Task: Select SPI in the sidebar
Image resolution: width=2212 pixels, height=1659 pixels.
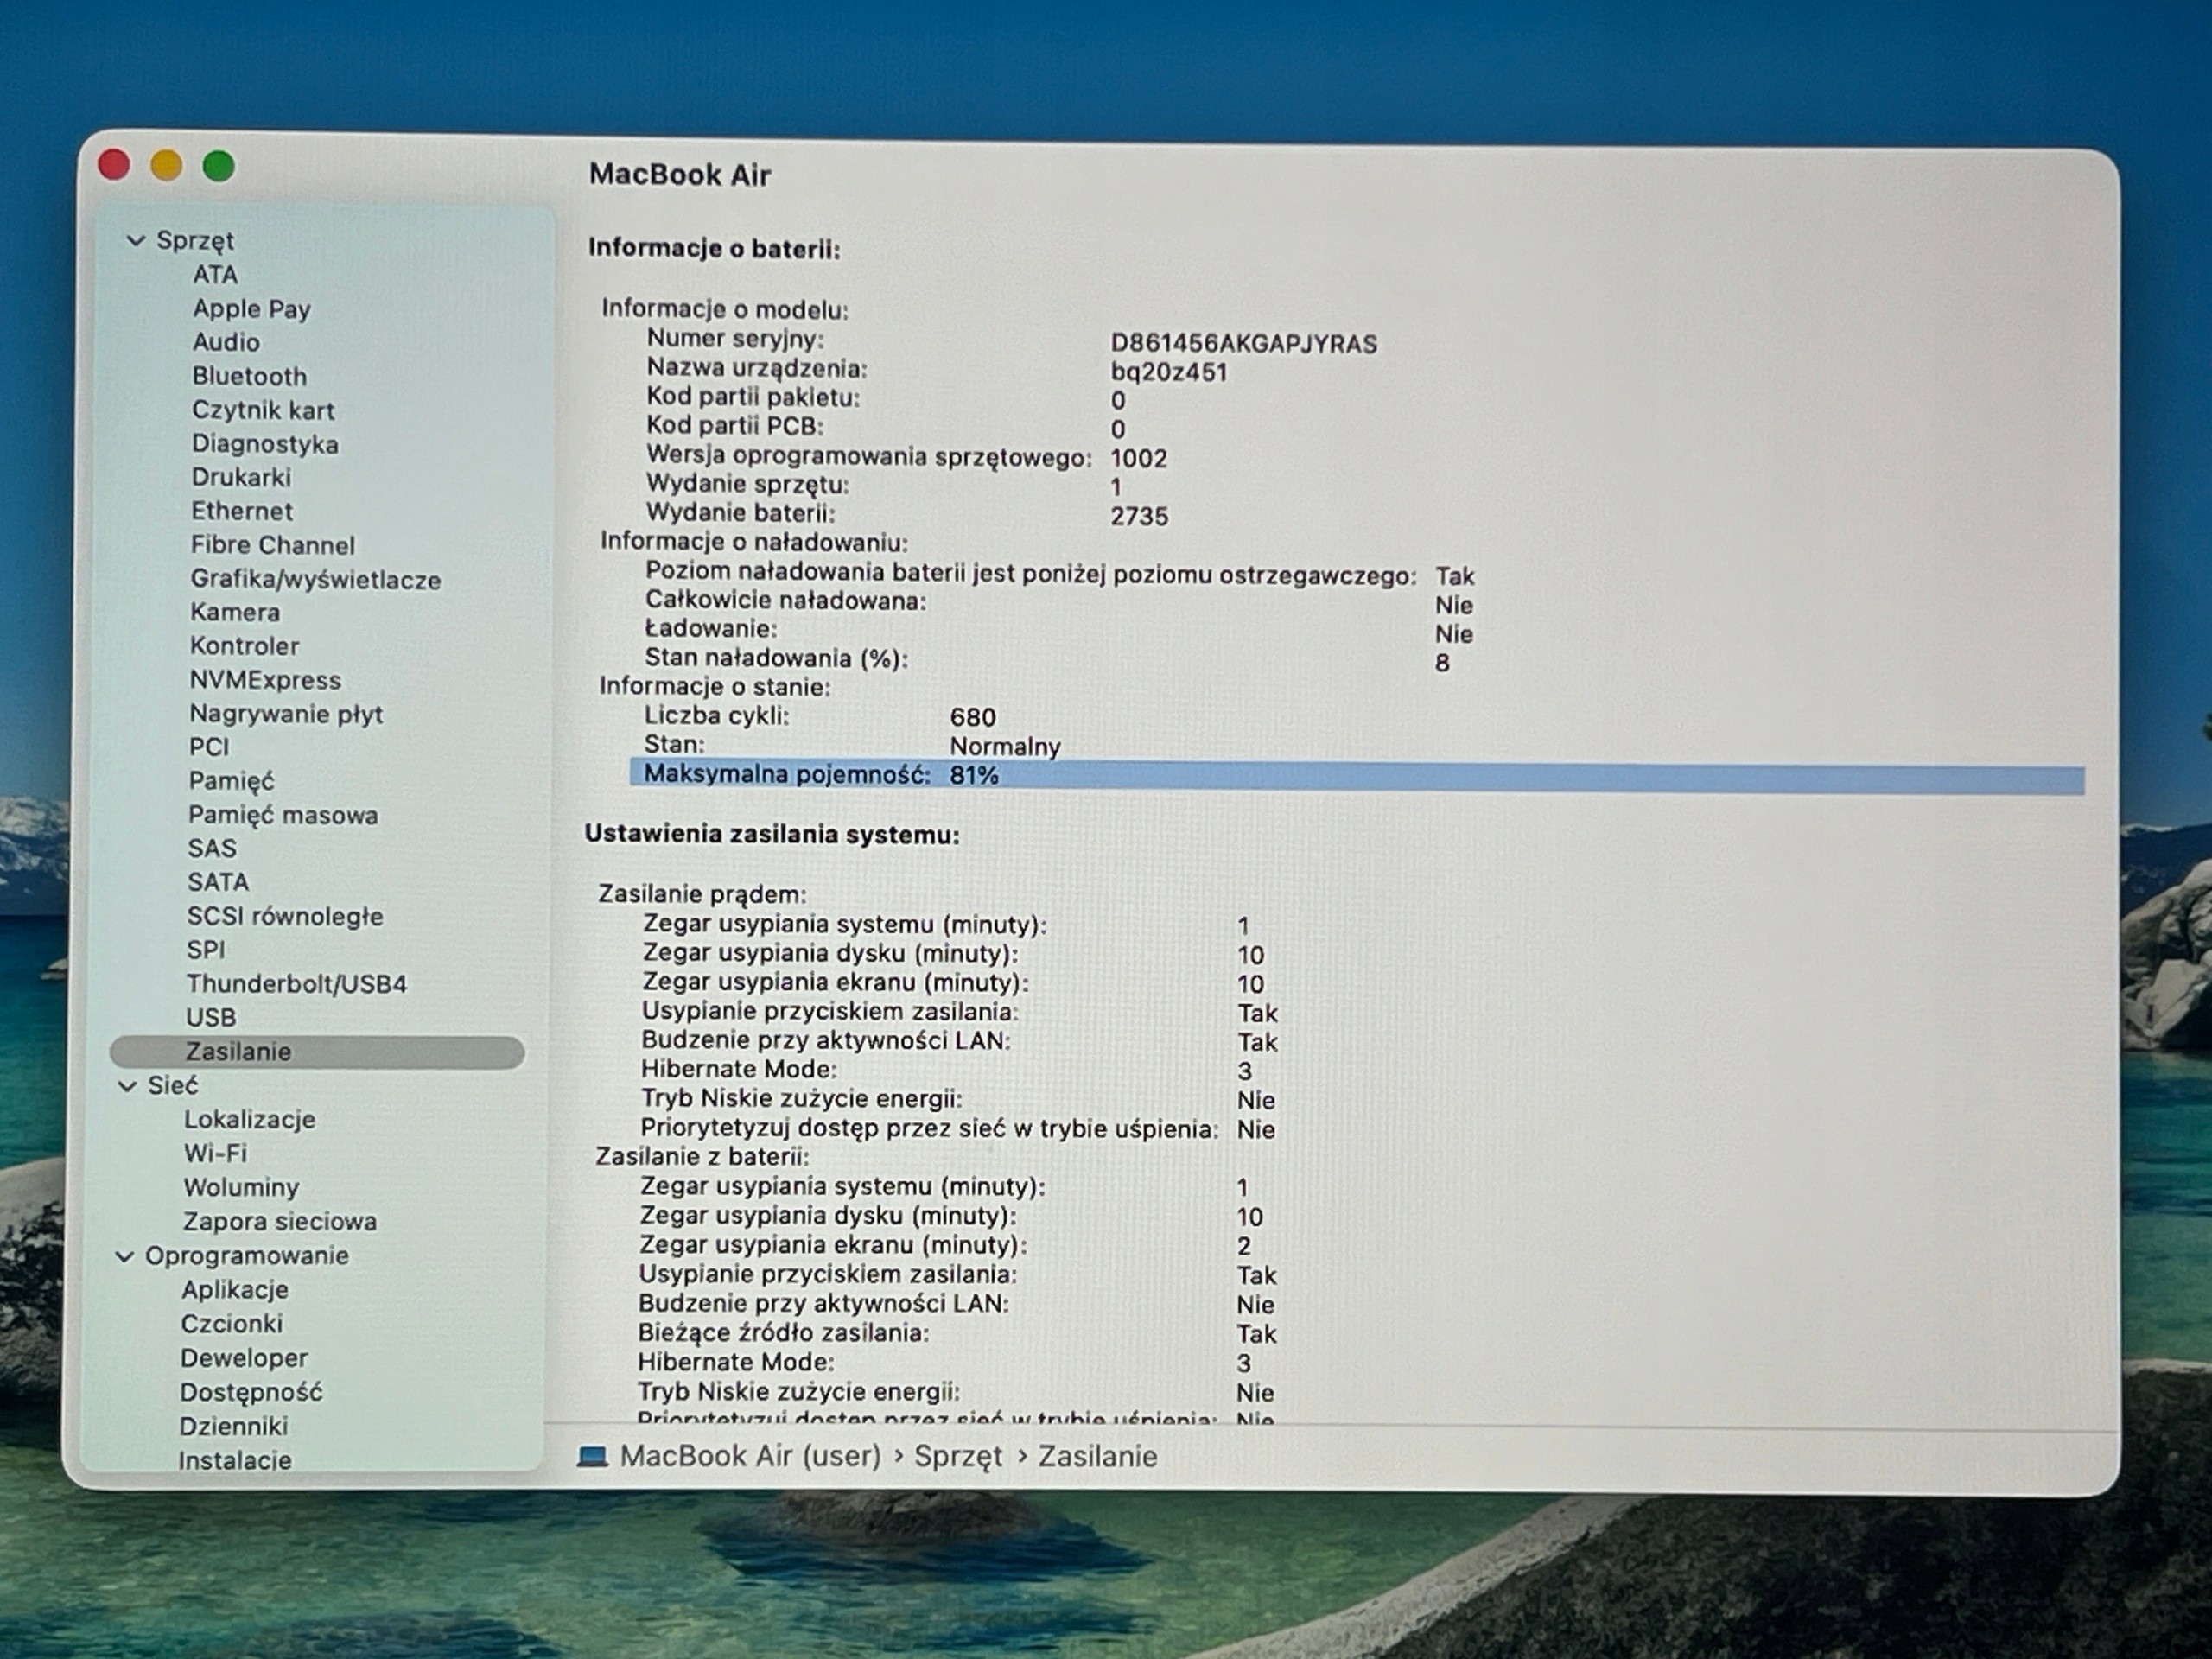Action: click(206, 950)
